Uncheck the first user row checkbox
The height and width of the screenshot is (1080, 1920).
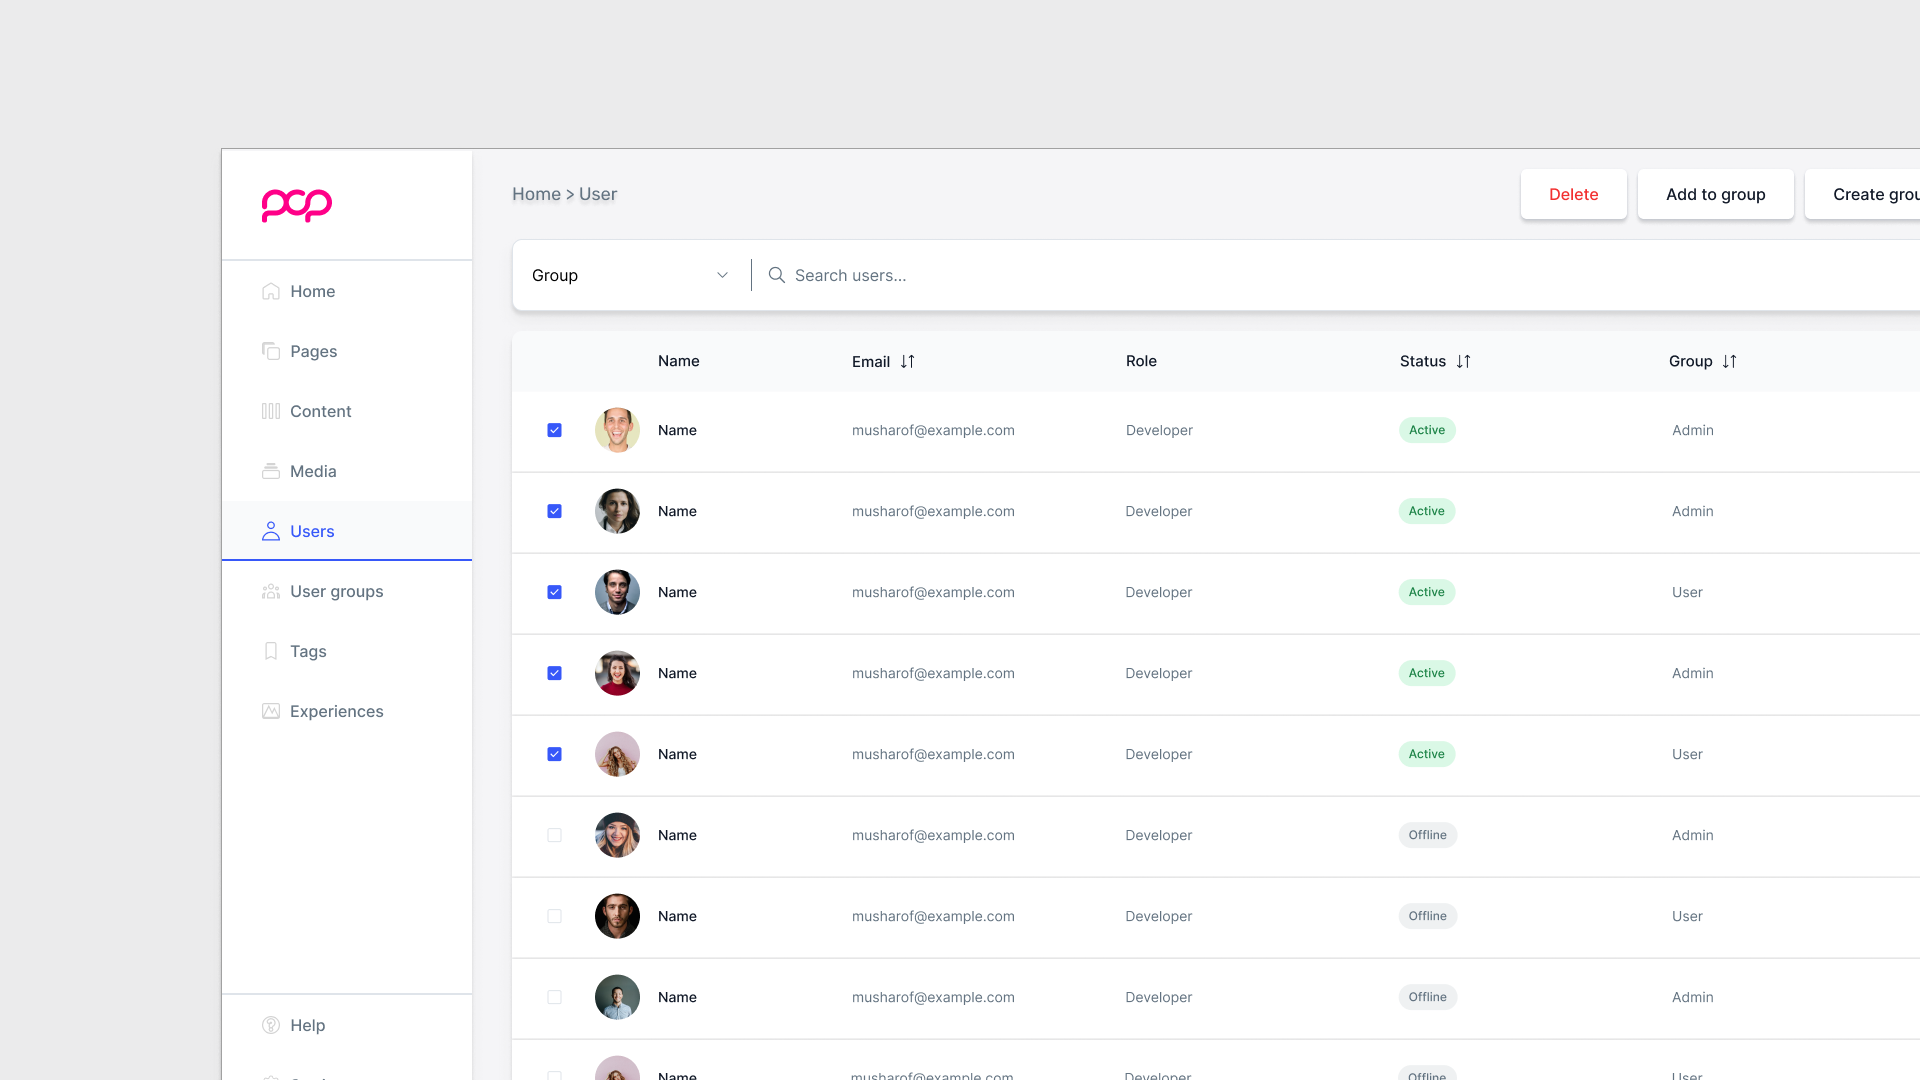click(x=554, y=430)
